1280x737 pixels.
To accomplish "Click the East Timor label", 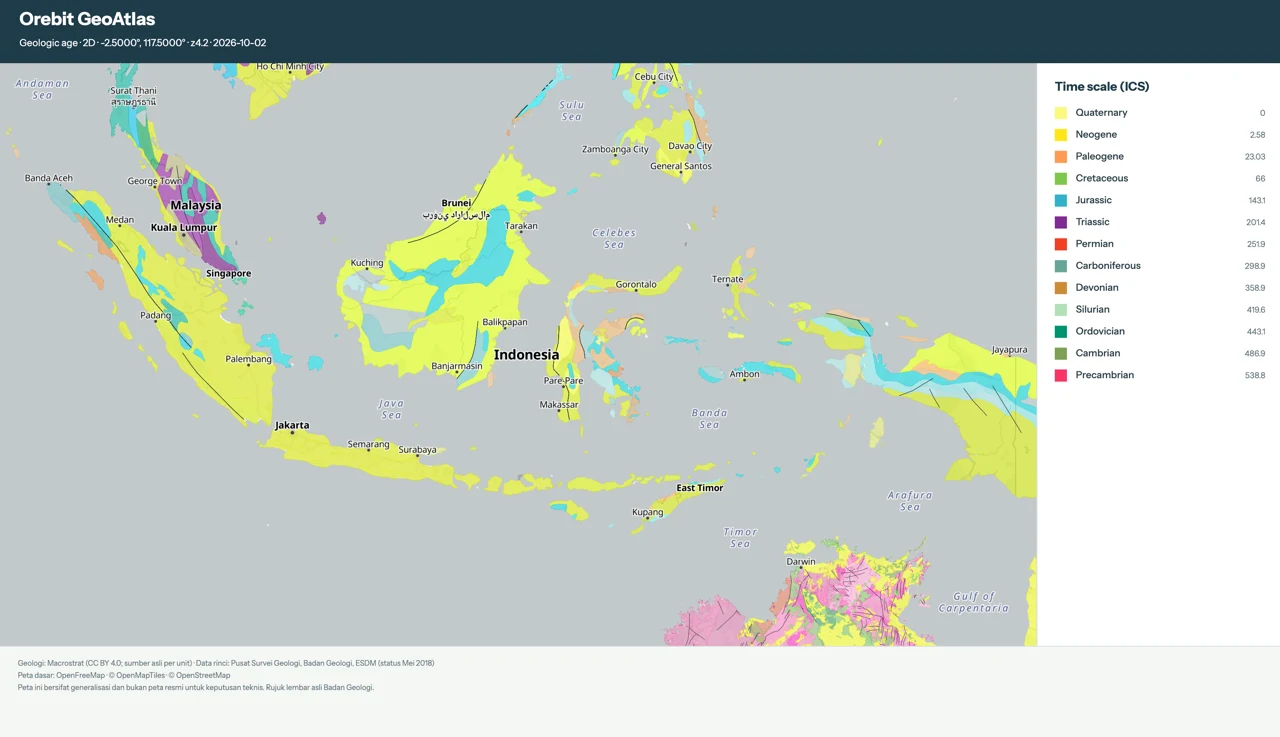I will pos(700,488).
